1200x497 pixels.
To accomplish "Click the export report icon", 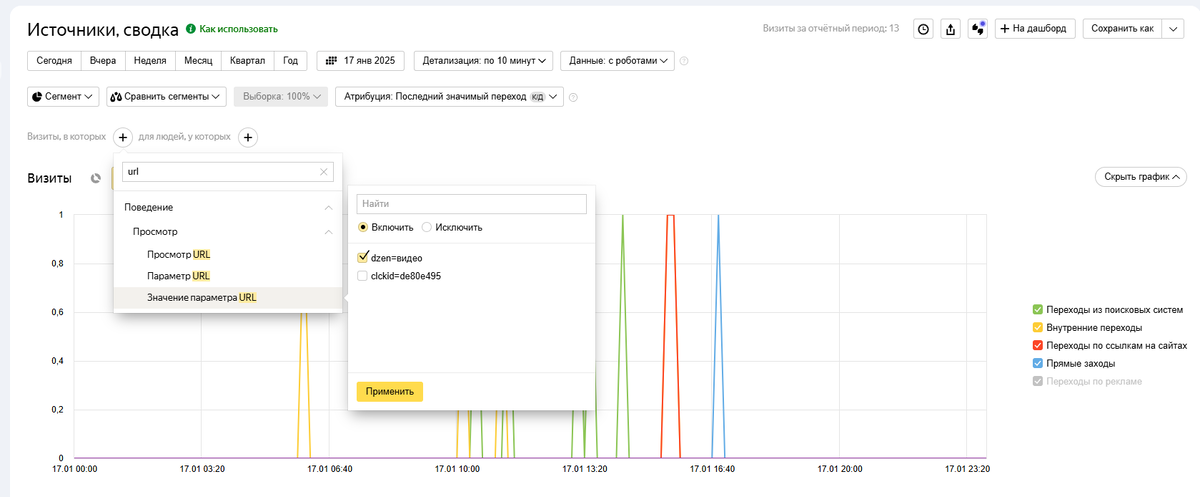I will point(951,29).
